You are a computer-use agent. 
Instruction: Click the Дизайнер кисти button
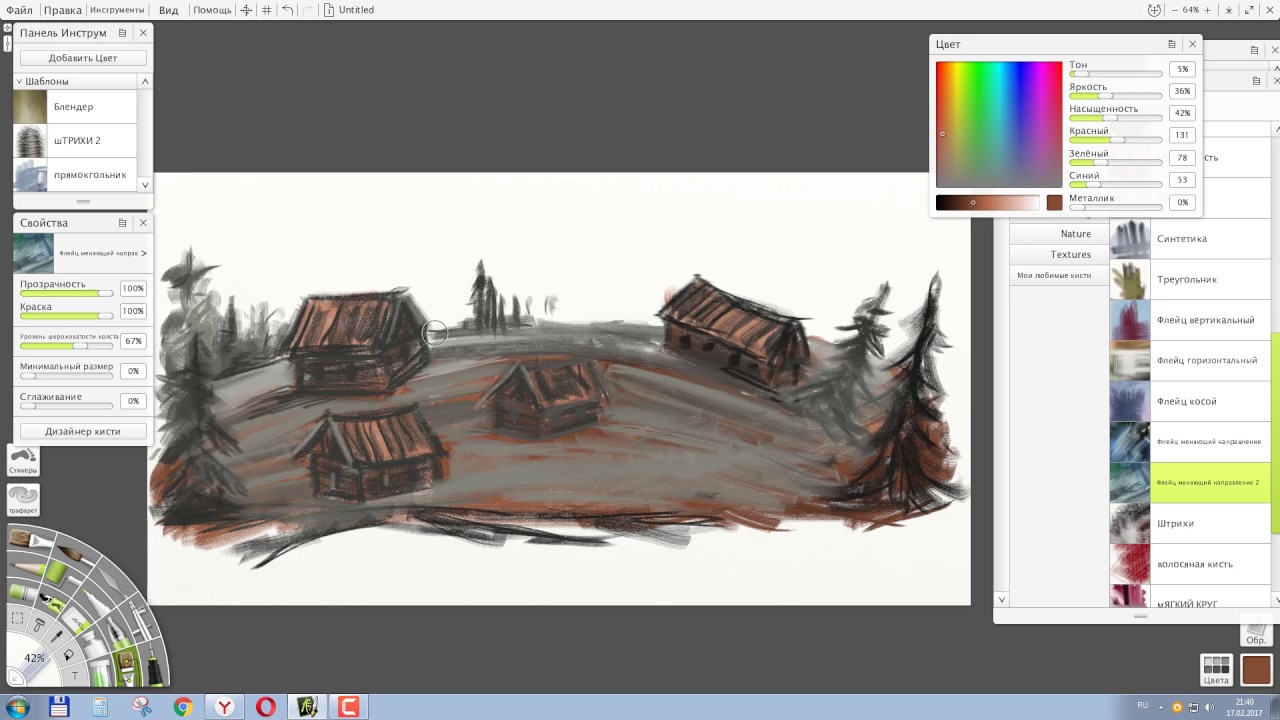tap(83, 431)
